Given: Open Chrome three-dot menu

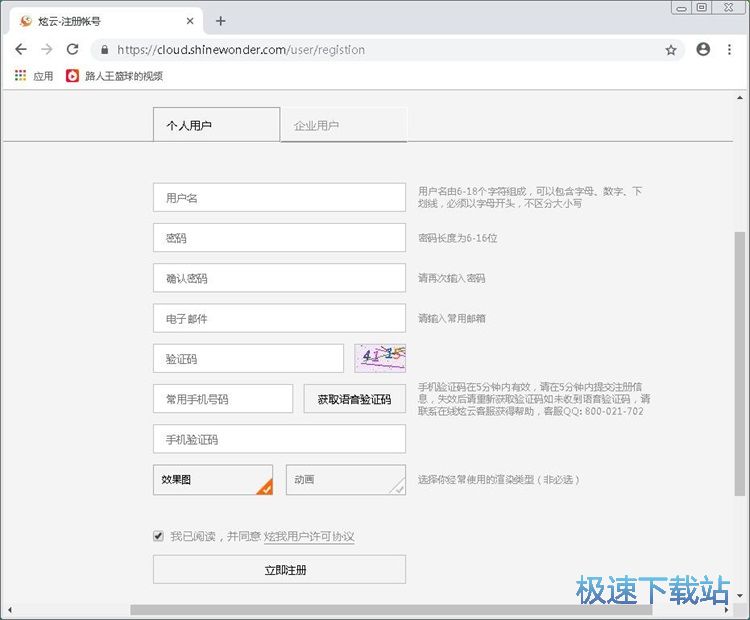Looking at the screenshot, I should (x=729, y=49).
